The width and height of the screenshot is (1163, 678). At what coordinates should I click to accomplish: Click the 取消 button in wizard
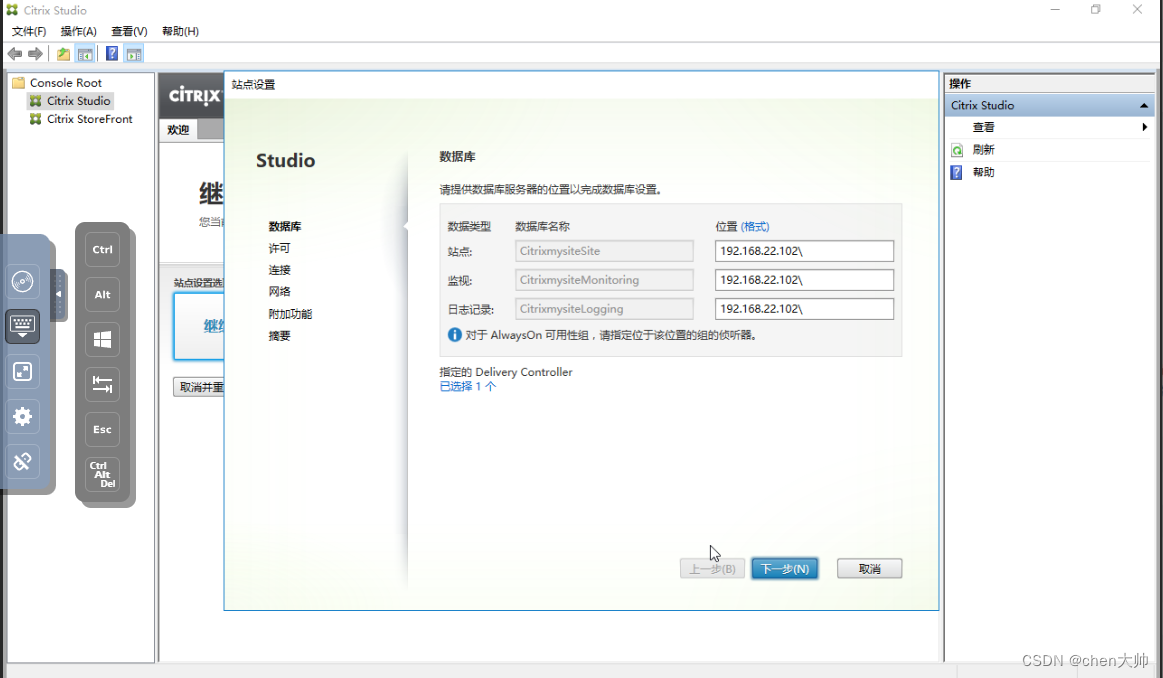pos(869,569)
